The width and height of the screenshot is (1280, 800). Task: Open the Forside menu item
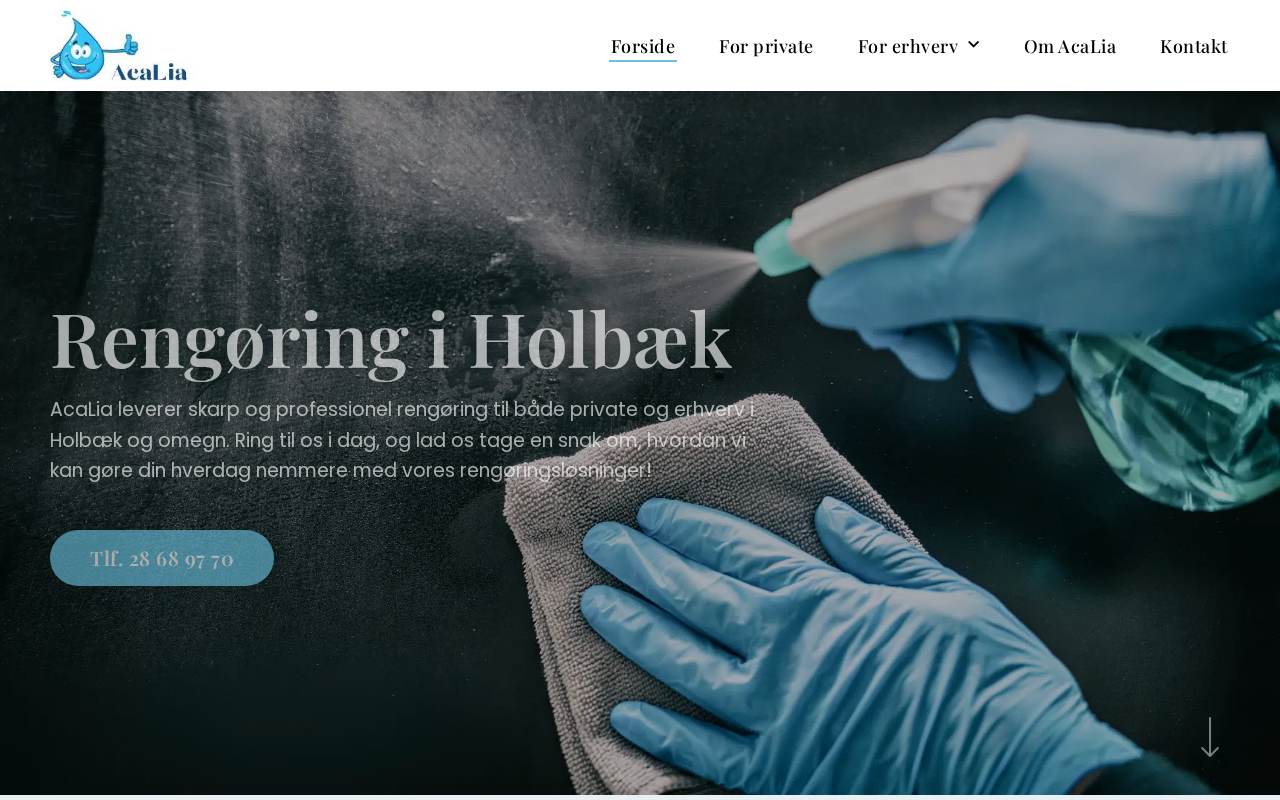pyautogui.click(x=643, y=46)
